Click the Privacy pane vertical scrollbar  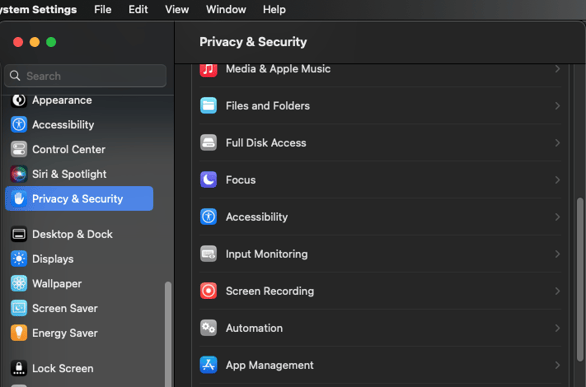click(x=580, y=279)
